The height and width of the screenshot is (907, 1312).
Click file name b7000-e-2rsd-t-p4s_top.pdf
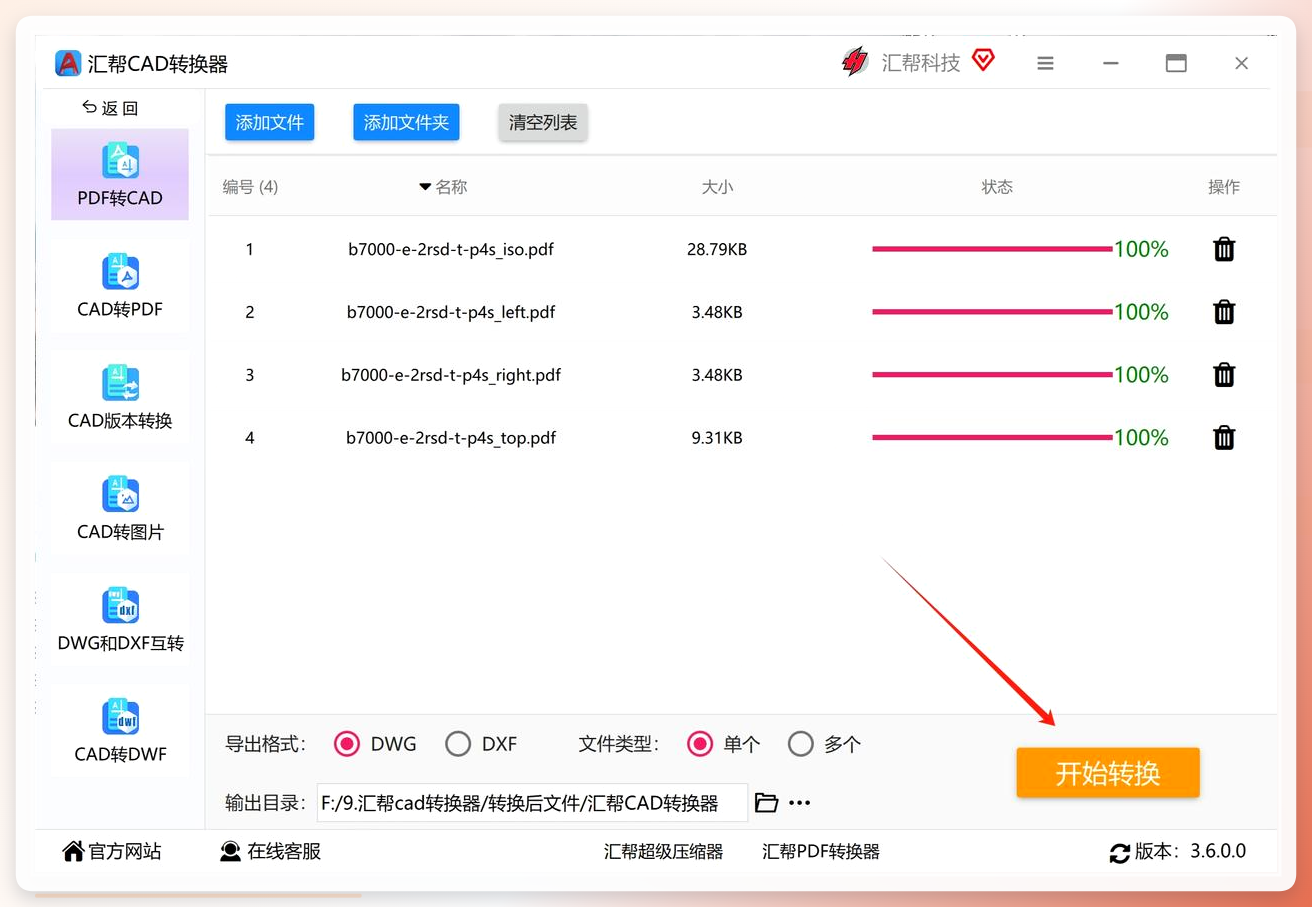click(x=451, y=438)
